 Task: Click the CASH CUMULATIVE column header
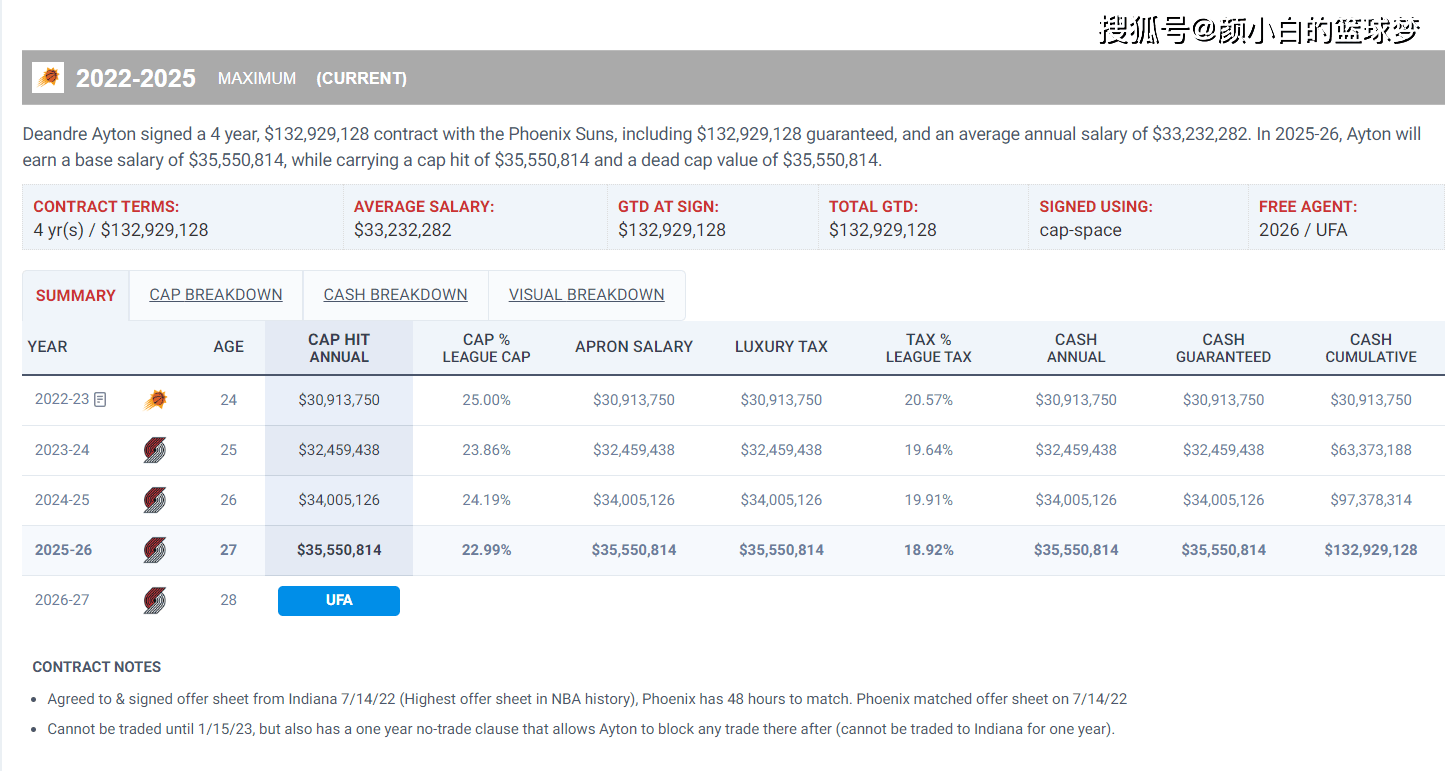(x=1371, y=348)
